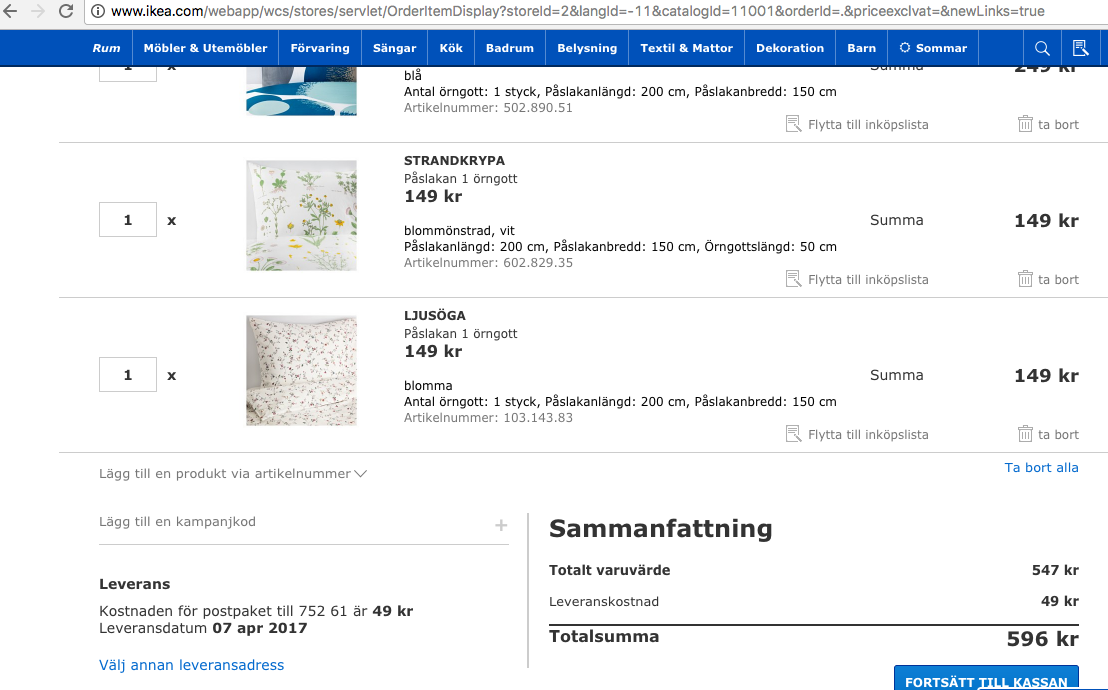Click the 'Lägg till en kampanjkod' field
This screenshot has width=1108, height=690.
(304, 523)
